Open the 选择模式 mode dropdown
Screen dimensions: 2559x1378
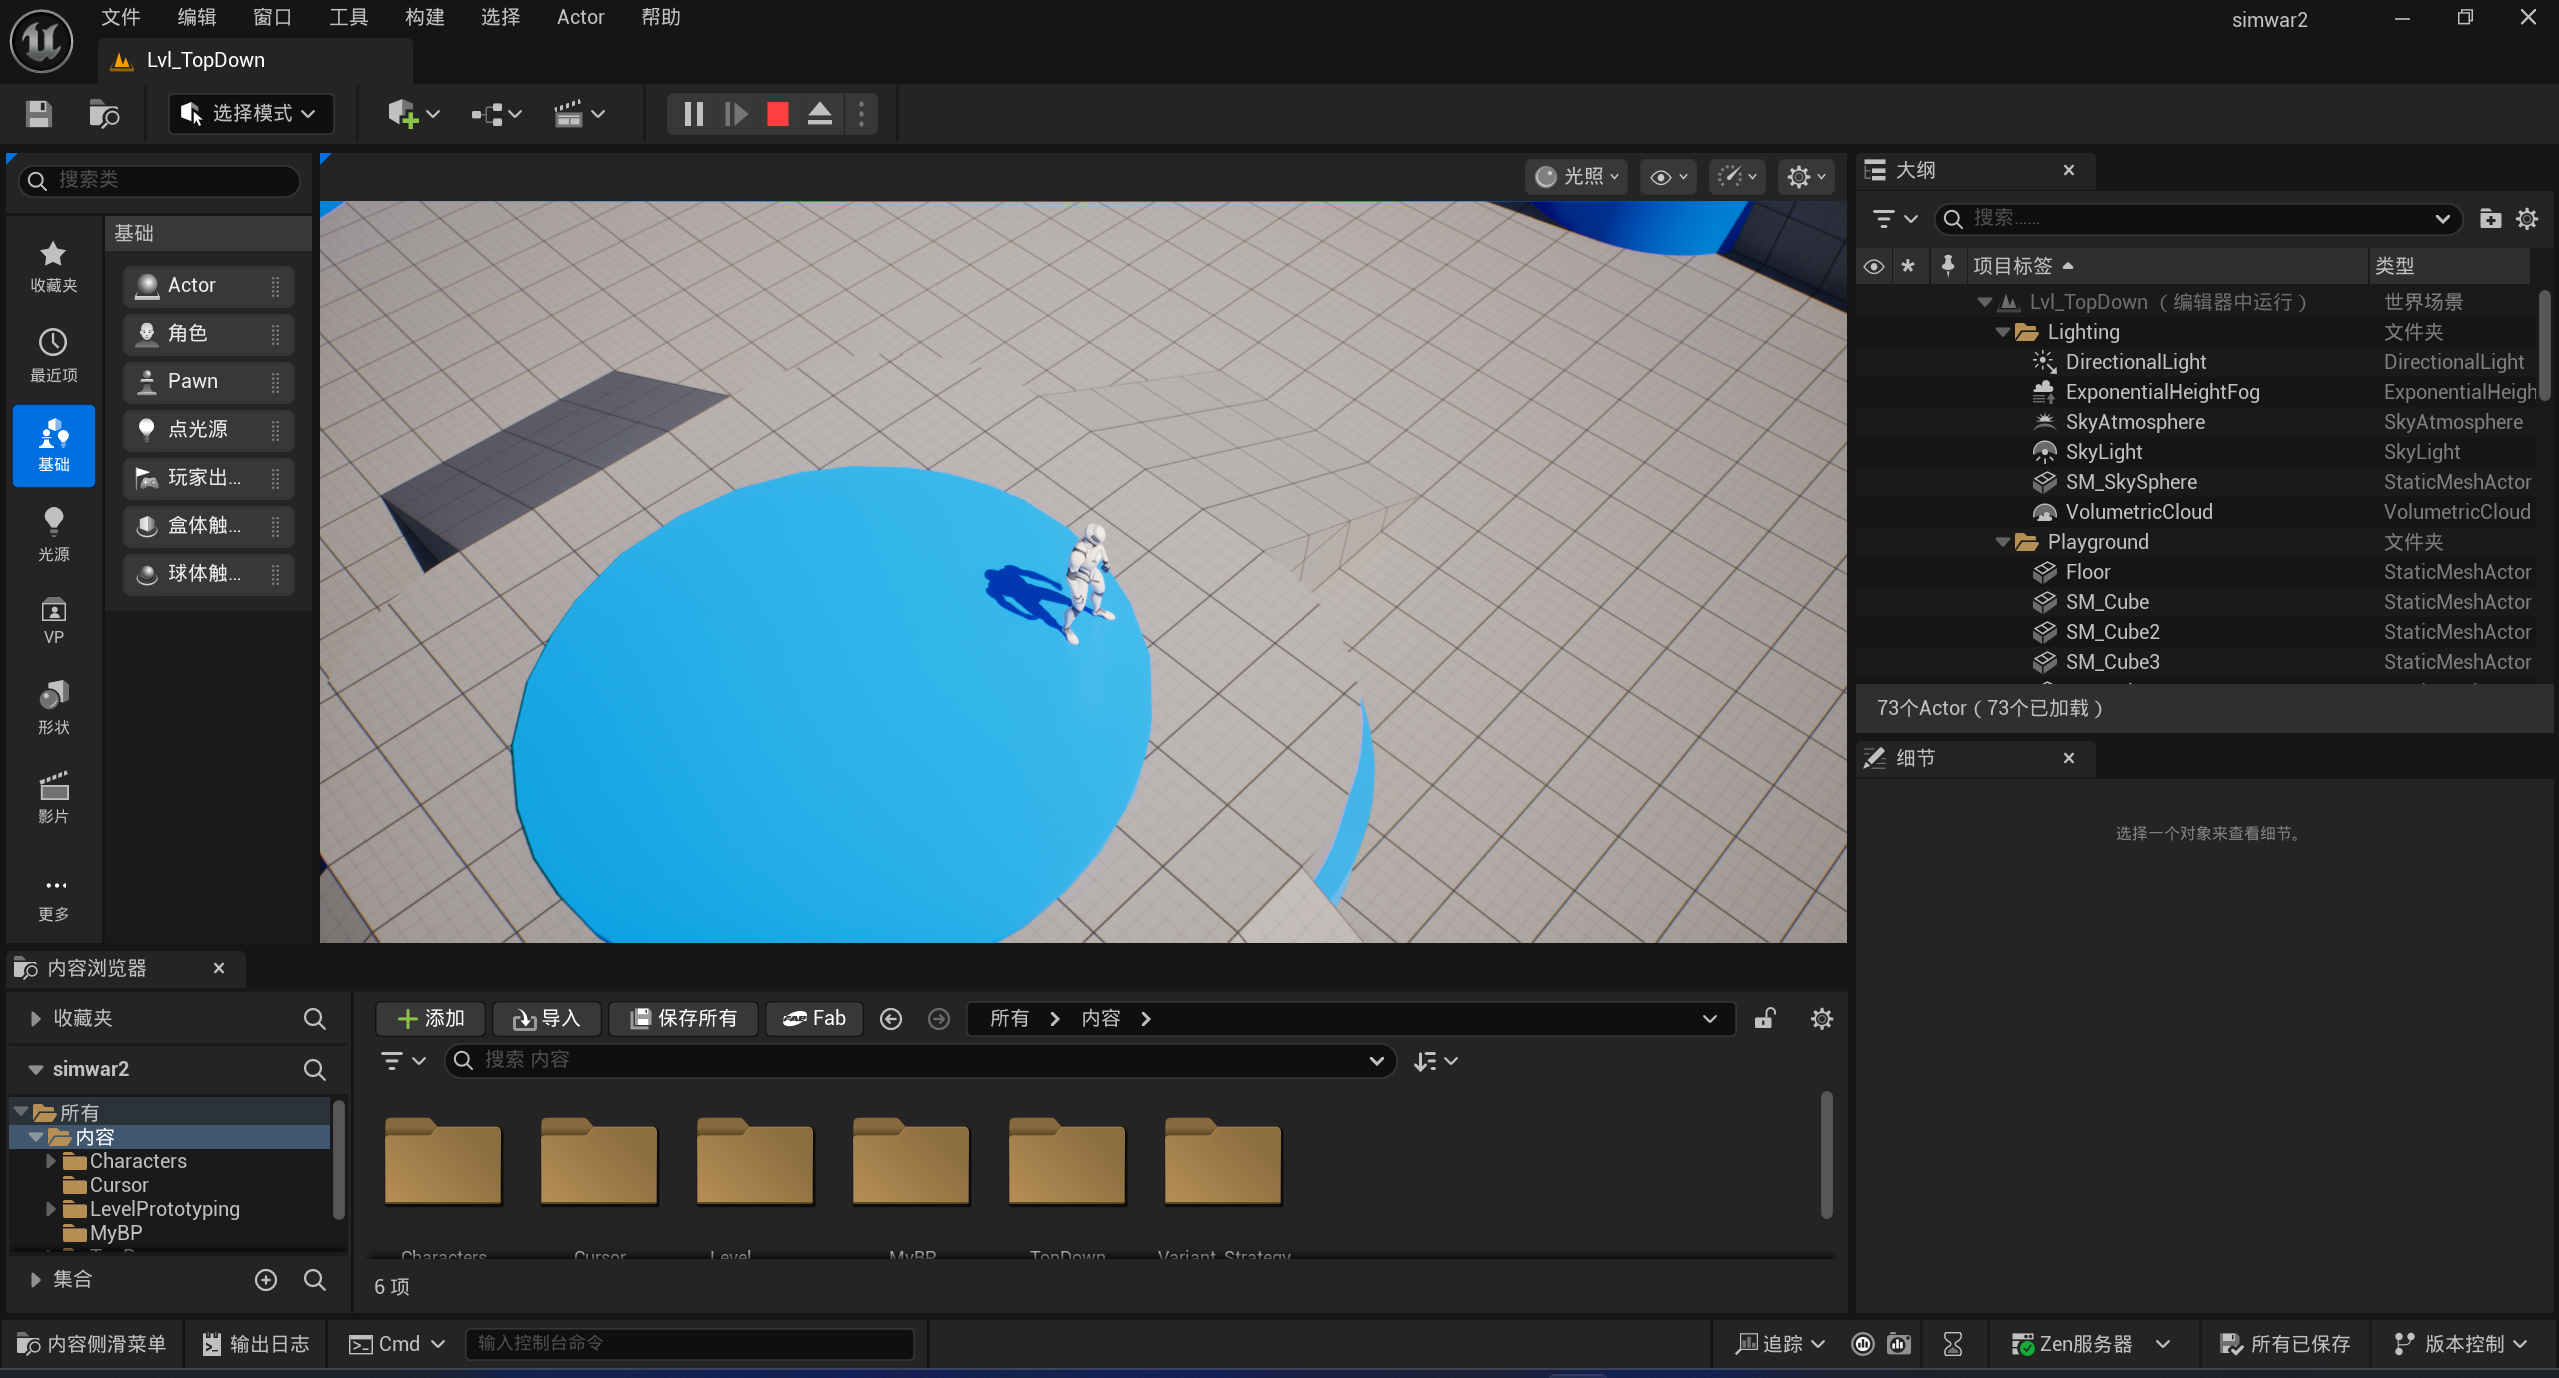click(250, 113)
